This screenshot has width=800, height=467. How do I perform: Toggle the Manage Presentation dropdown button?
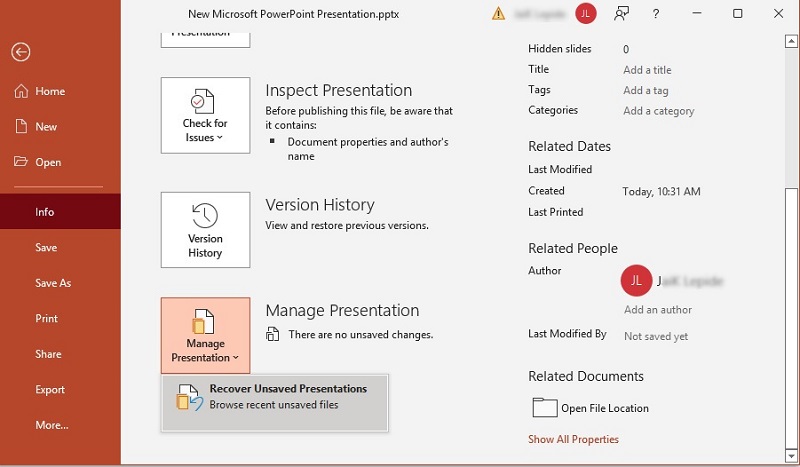(206, 335)
